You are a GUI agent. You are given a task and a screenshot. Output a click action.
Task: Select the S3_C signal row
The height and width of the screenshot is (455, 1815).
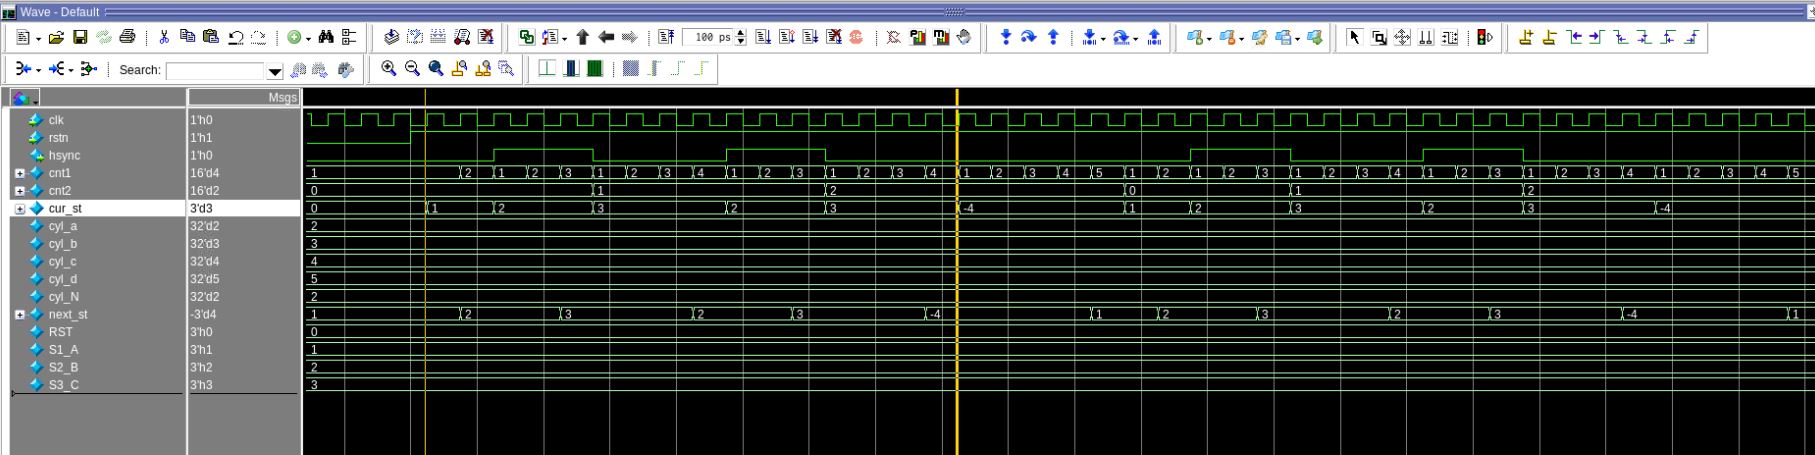tap(96, 385)
